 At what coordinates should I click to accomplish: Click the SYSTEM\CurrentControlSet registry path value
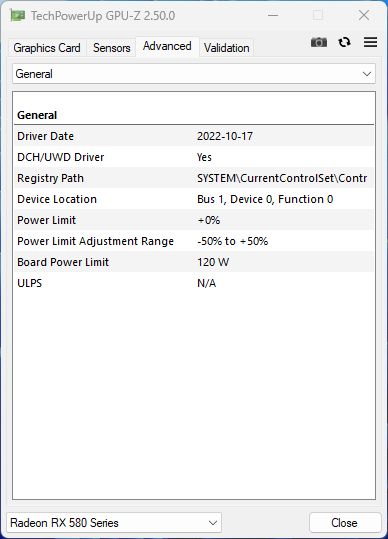282,178
